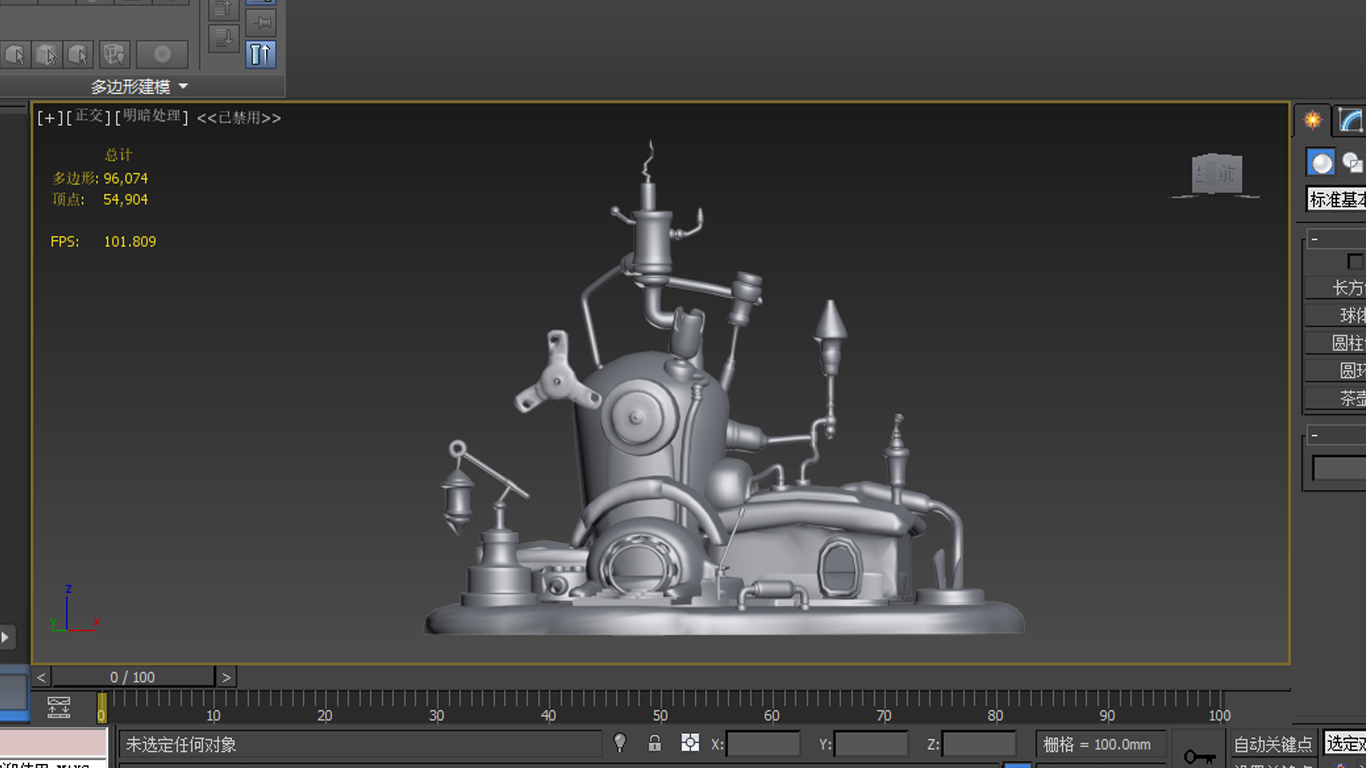Enable 自动关键点 auto key mode
This screenshot has width=1366, height=768.
[x=1272, y=744]
